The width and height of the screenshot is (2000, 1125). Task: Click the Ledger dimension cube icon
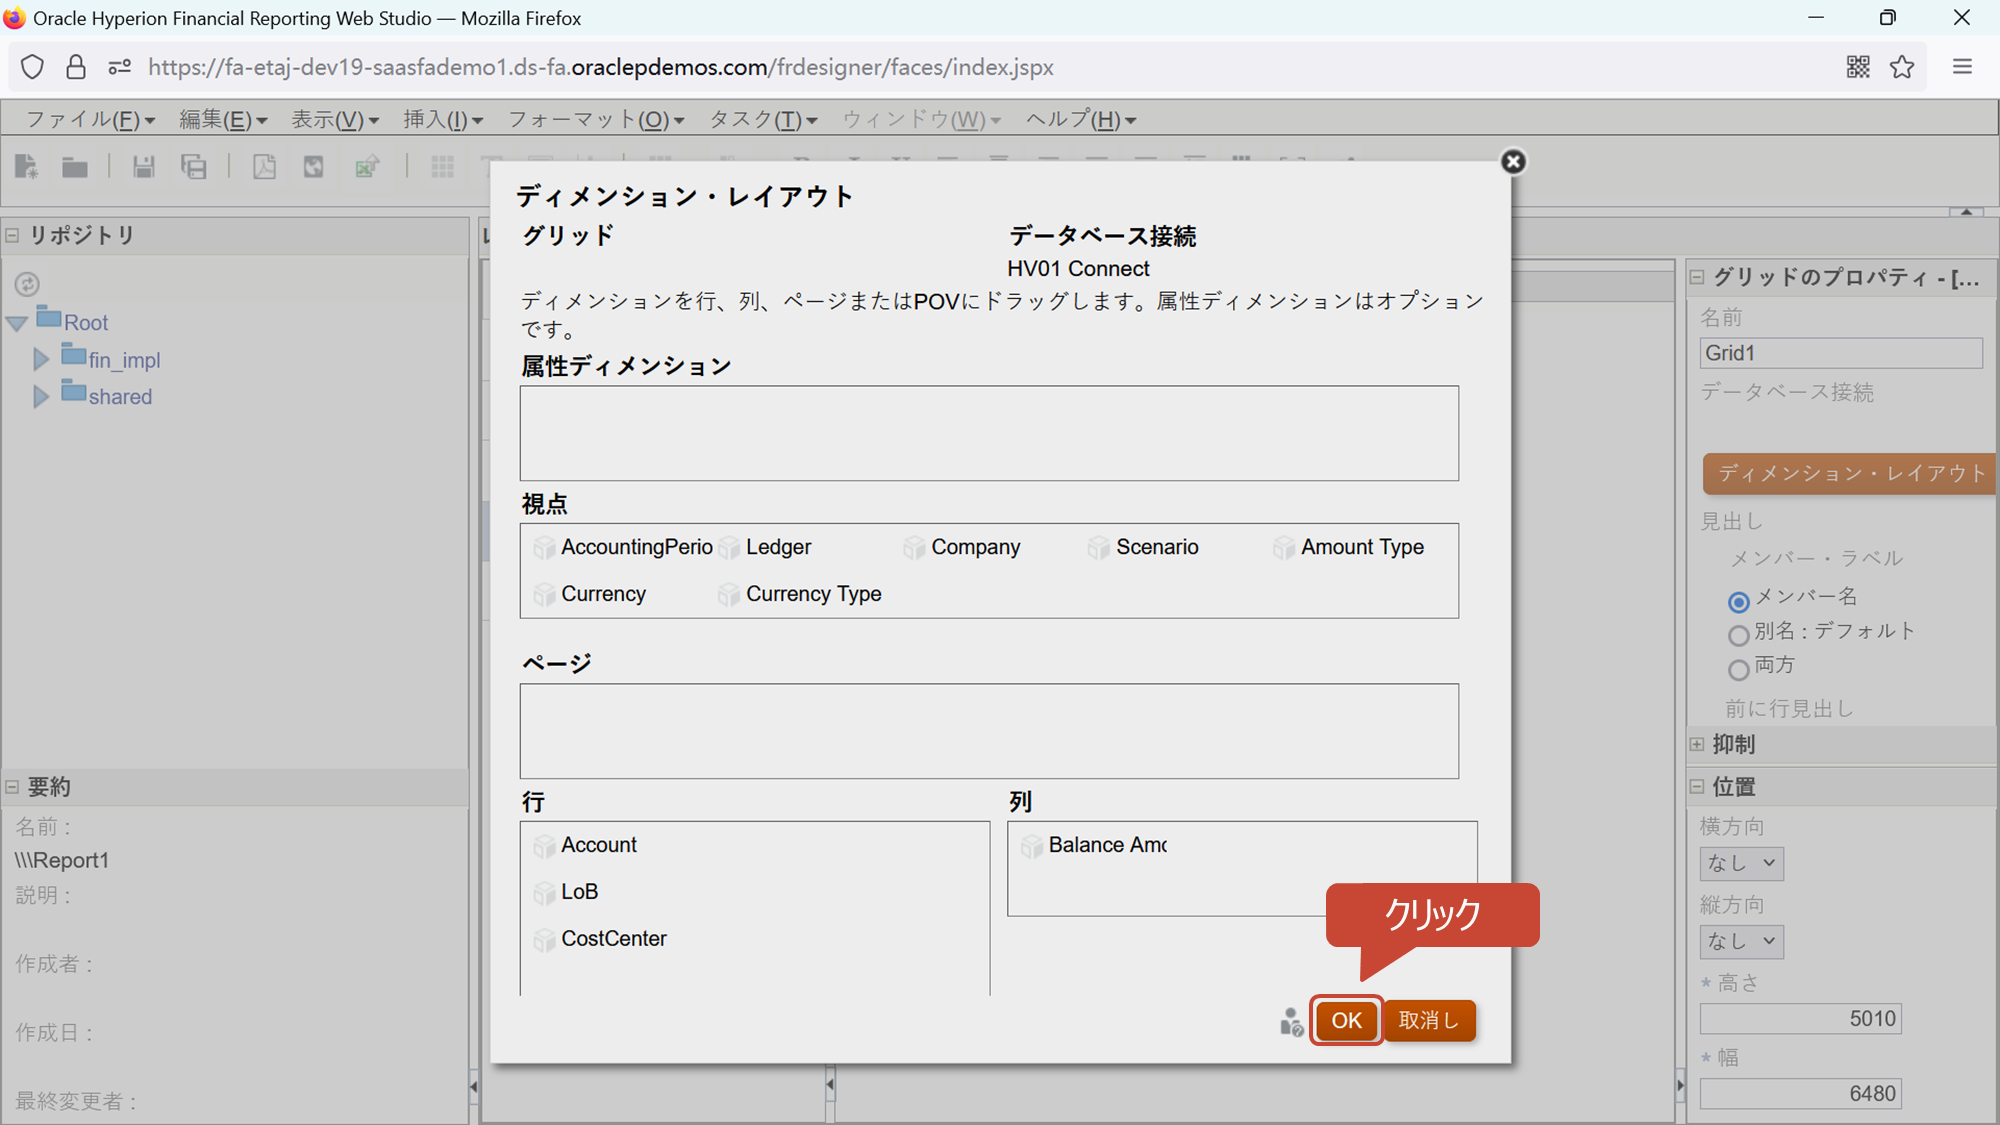pyautogui.click(x=730, y=548)
